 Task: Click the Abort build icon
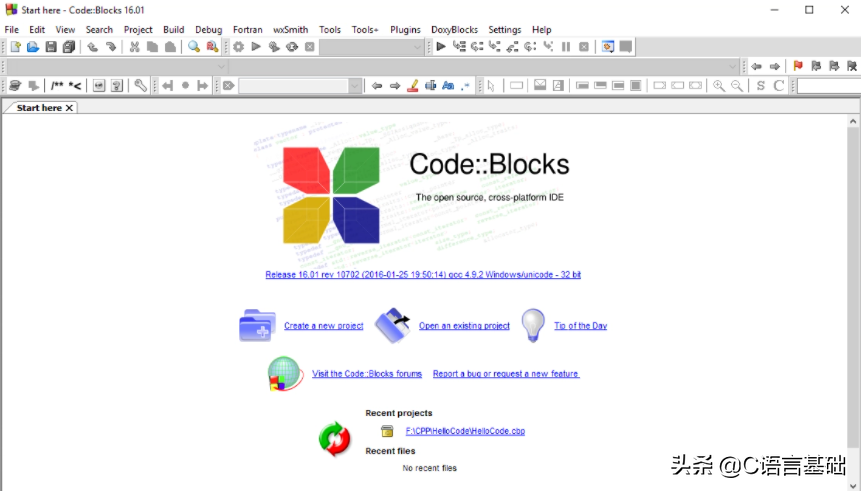[x=310, y=47]
